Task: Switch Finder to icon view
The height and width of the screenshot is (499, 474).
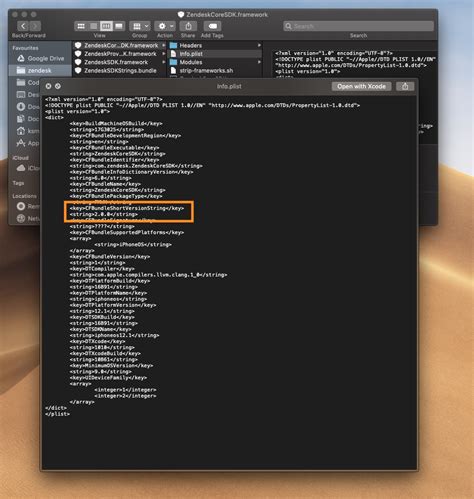Action: (81, 26)
